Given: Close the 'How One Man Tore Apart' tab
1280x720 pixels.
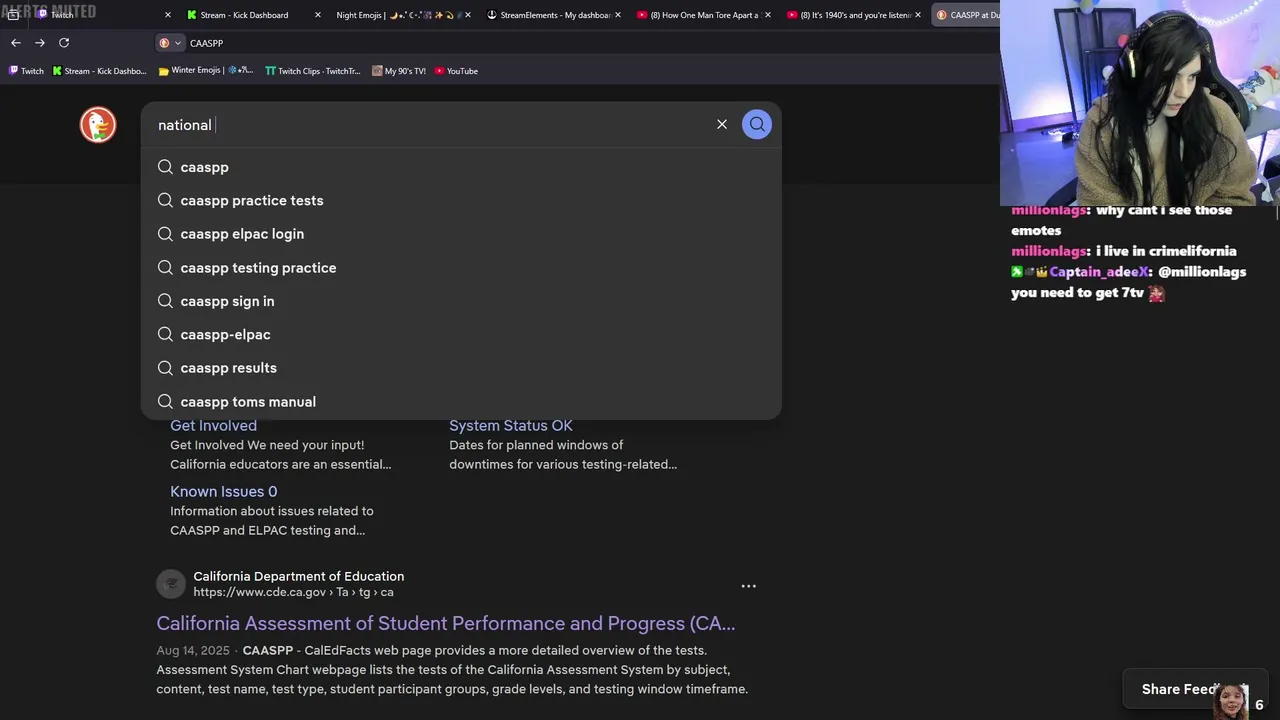Looking at the screenshot, I should 768,15.
